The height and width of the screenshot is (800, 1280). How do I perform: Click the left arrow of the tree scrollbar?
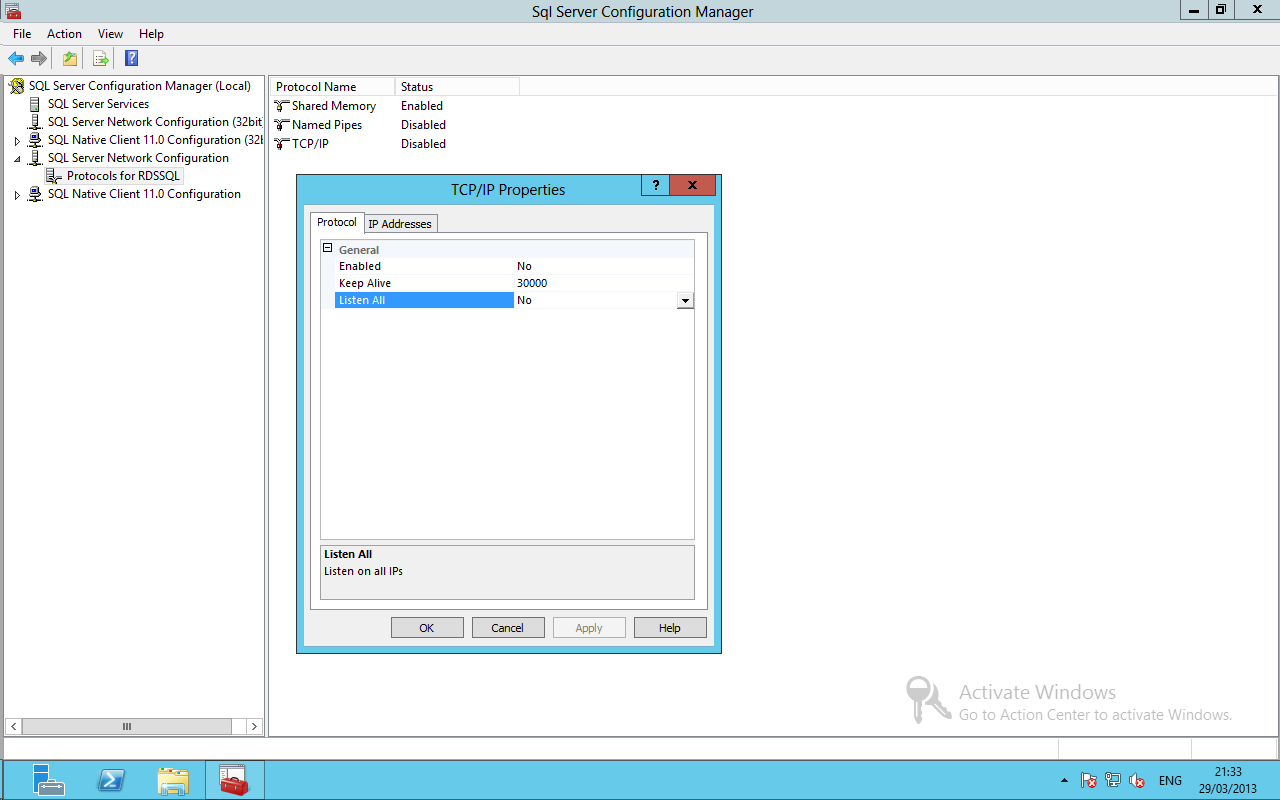point(13,726)
